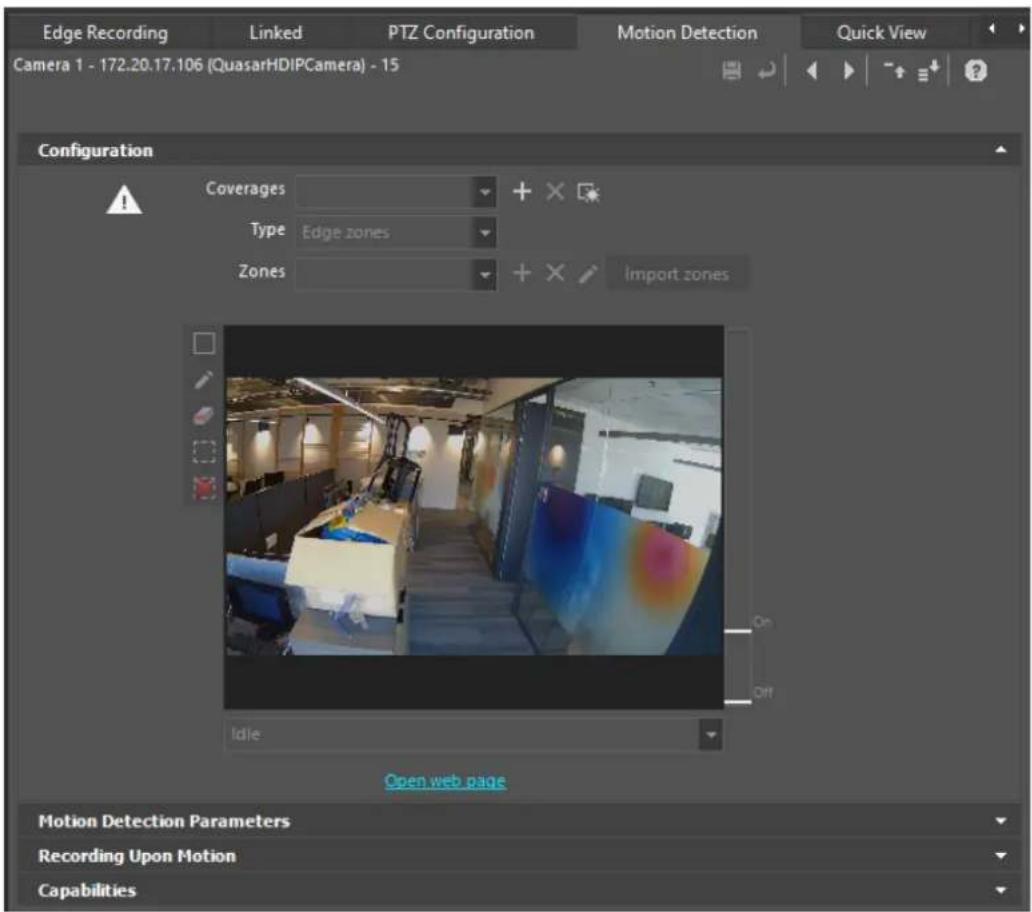Expand the Capabilities section

1000,890
